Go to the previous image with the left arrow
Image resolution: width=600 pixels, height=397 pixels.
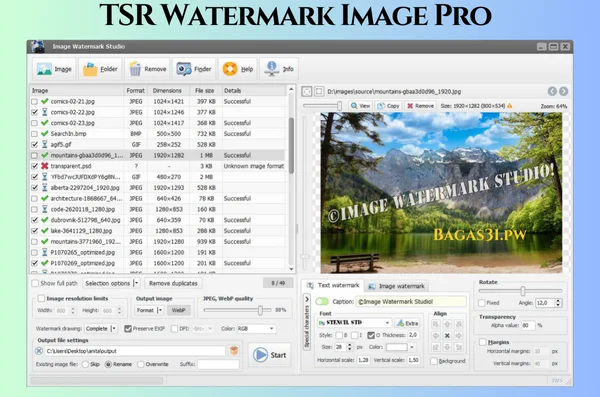click(552, 91)
